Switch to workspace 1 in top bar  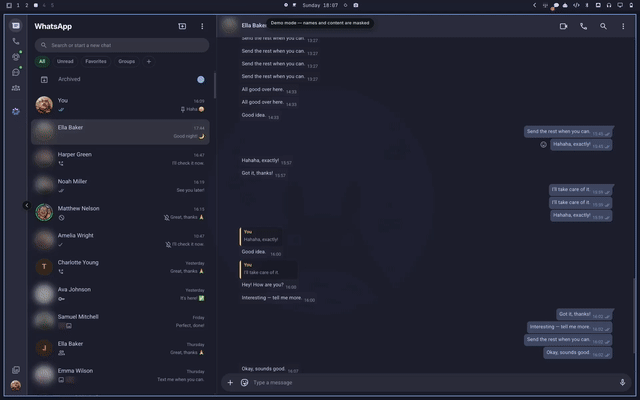click(x=18, y=5)
